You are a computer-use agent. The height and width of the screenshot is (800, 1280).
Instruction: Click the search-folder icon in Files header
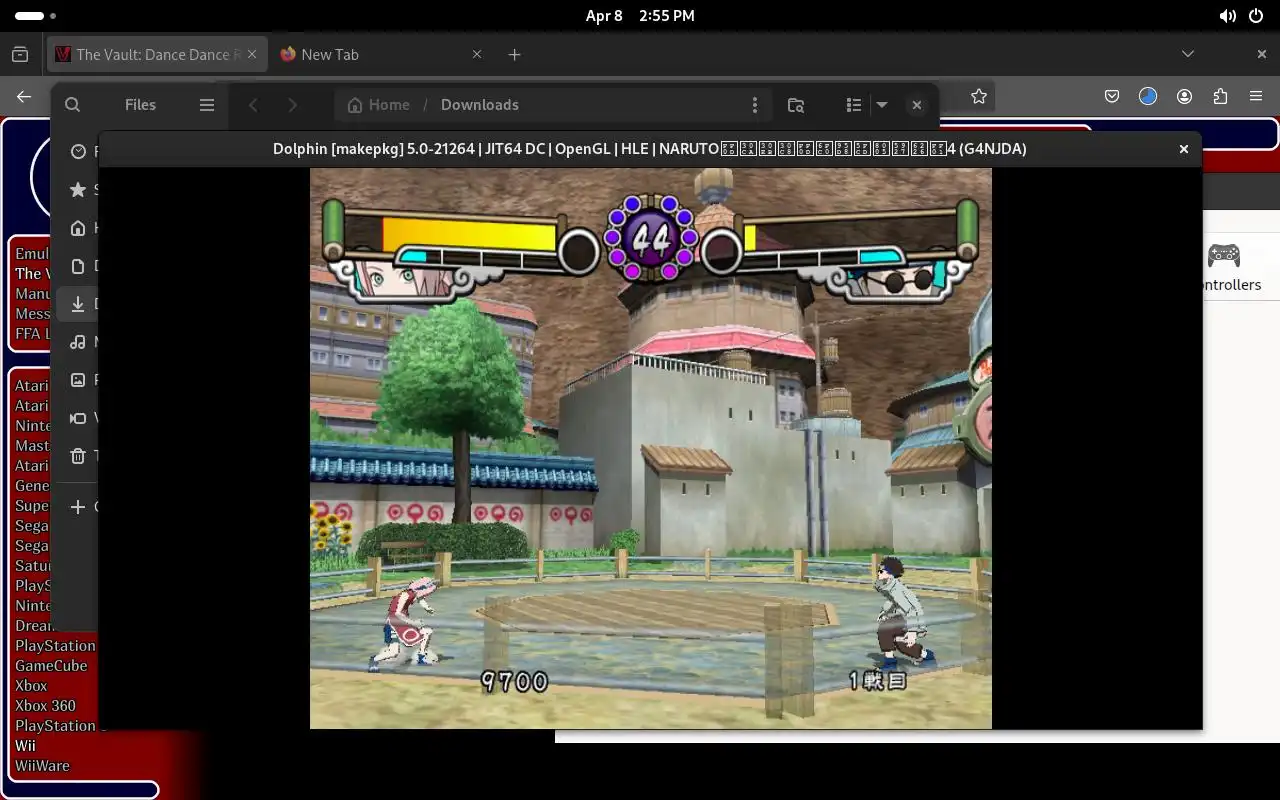click(x=796, y=104)
